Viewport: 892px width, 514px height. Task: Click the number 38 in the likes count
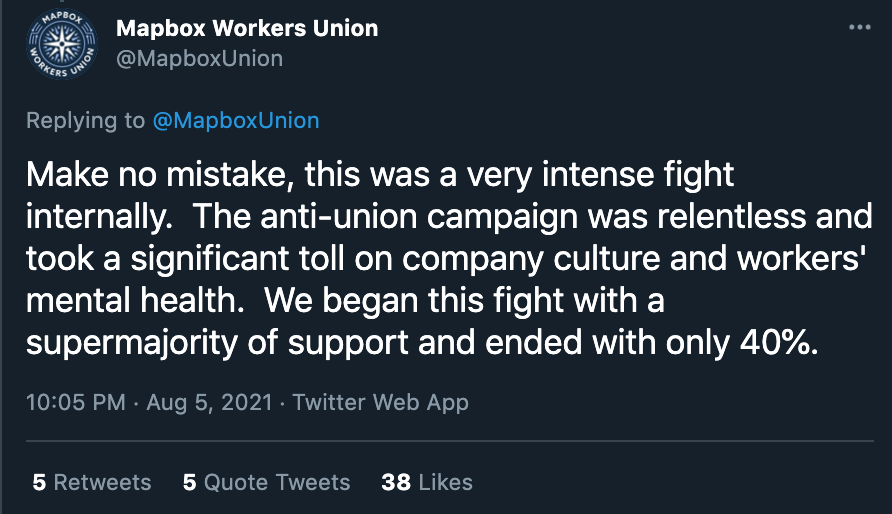click(x=396, y=482)
